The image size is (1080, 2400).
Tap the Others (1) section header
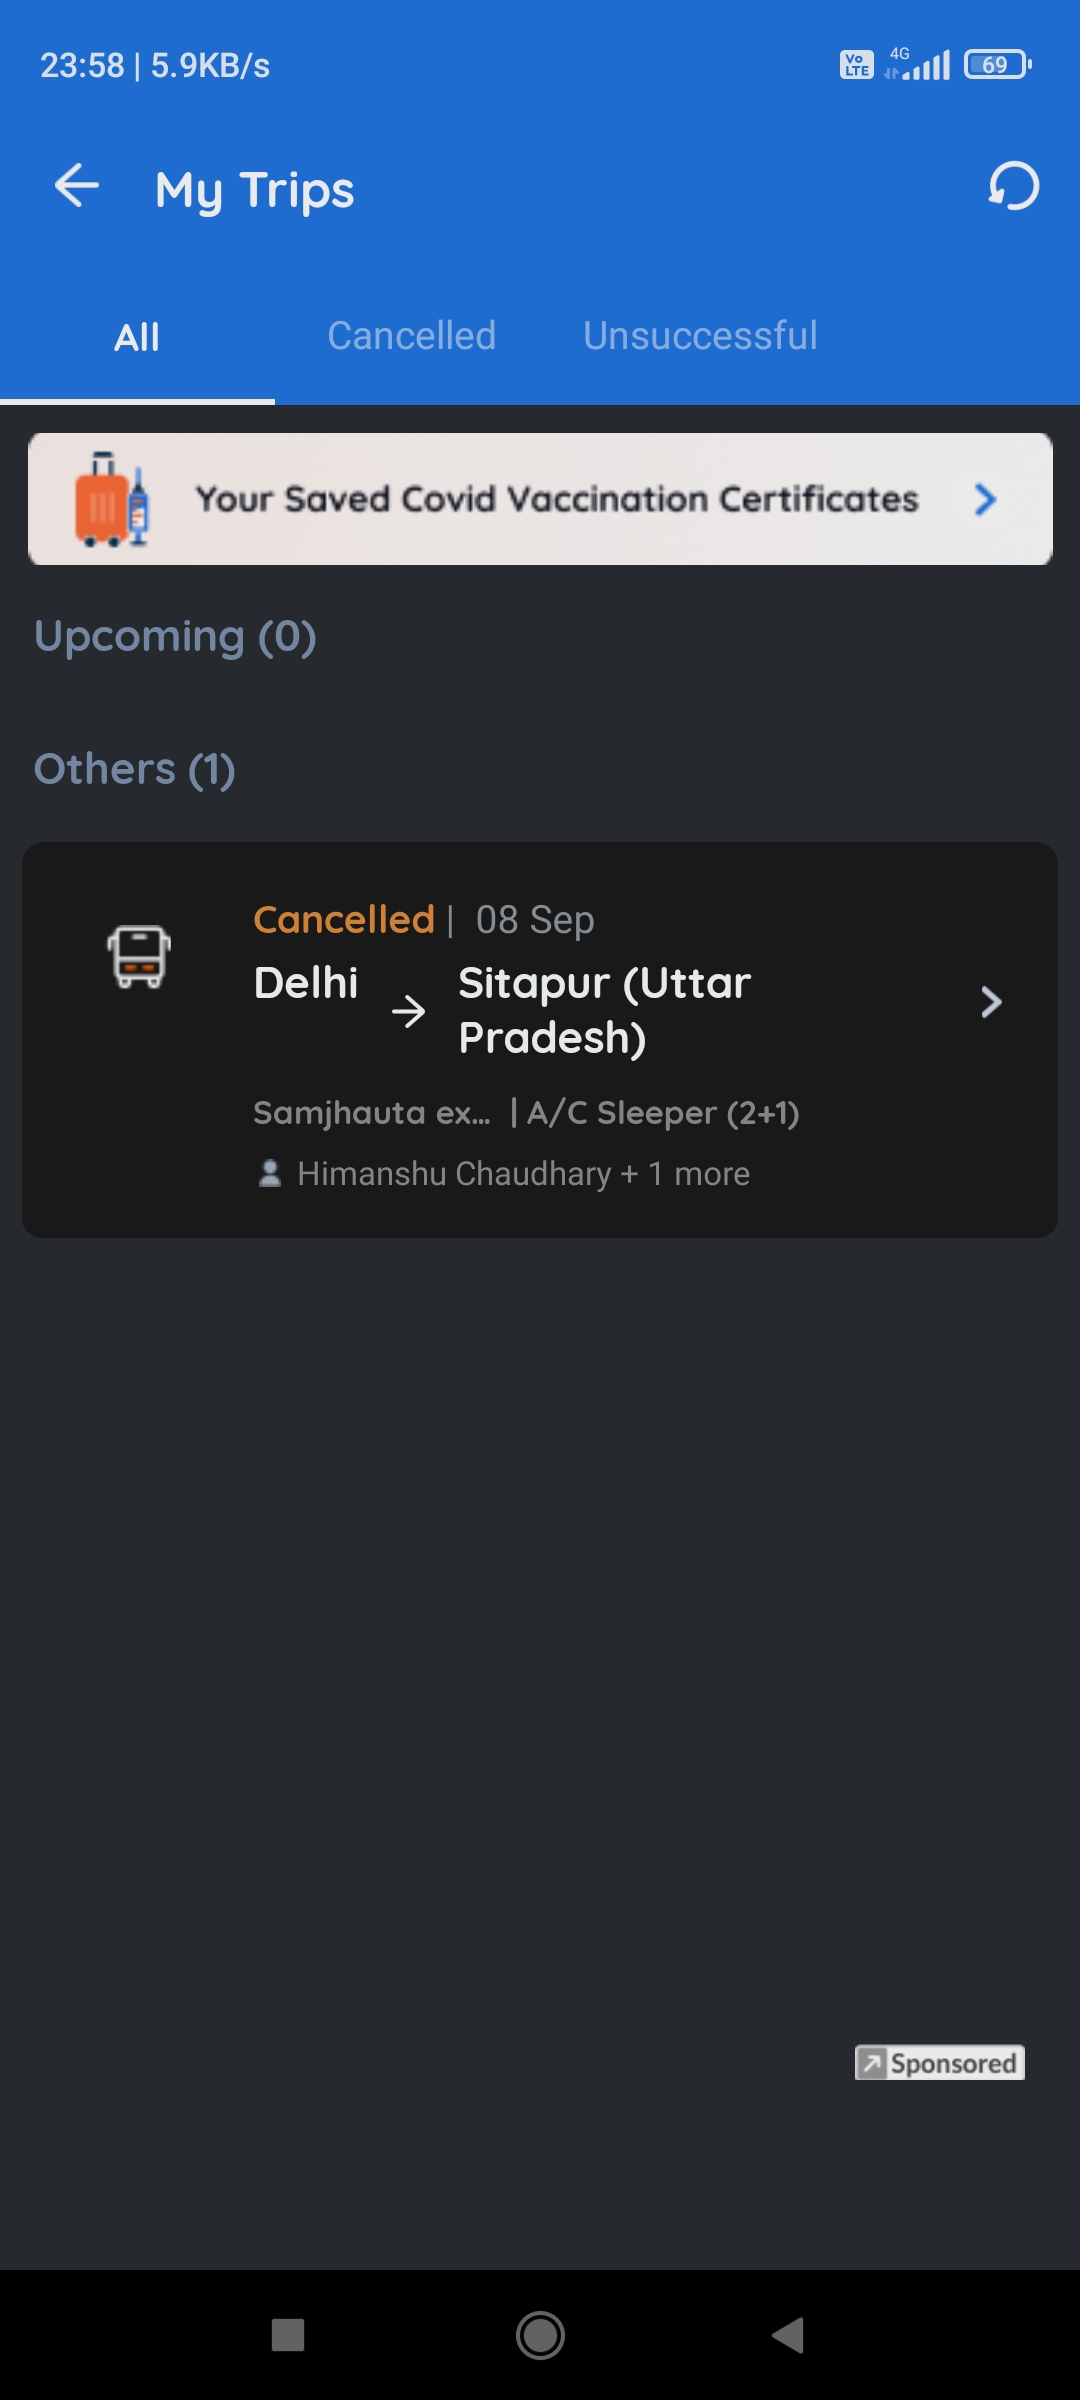tap(135, 770)
